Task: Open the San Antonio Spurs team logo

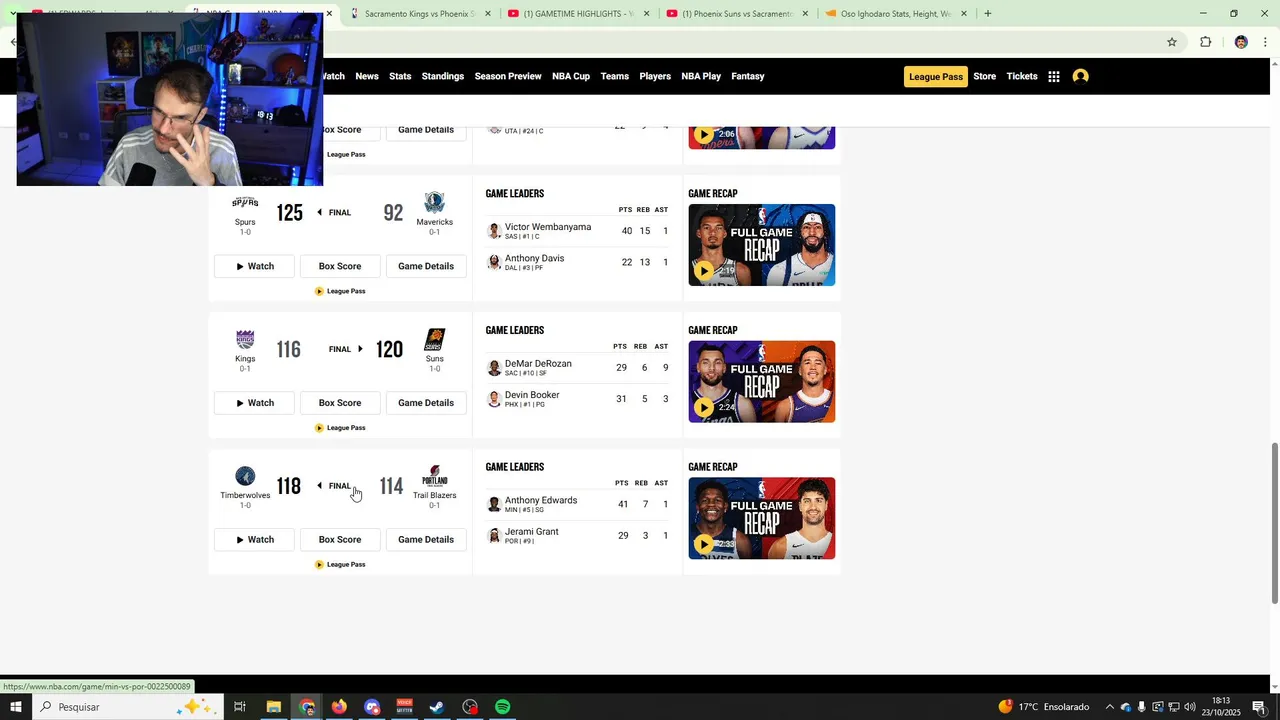Action: 245,203
